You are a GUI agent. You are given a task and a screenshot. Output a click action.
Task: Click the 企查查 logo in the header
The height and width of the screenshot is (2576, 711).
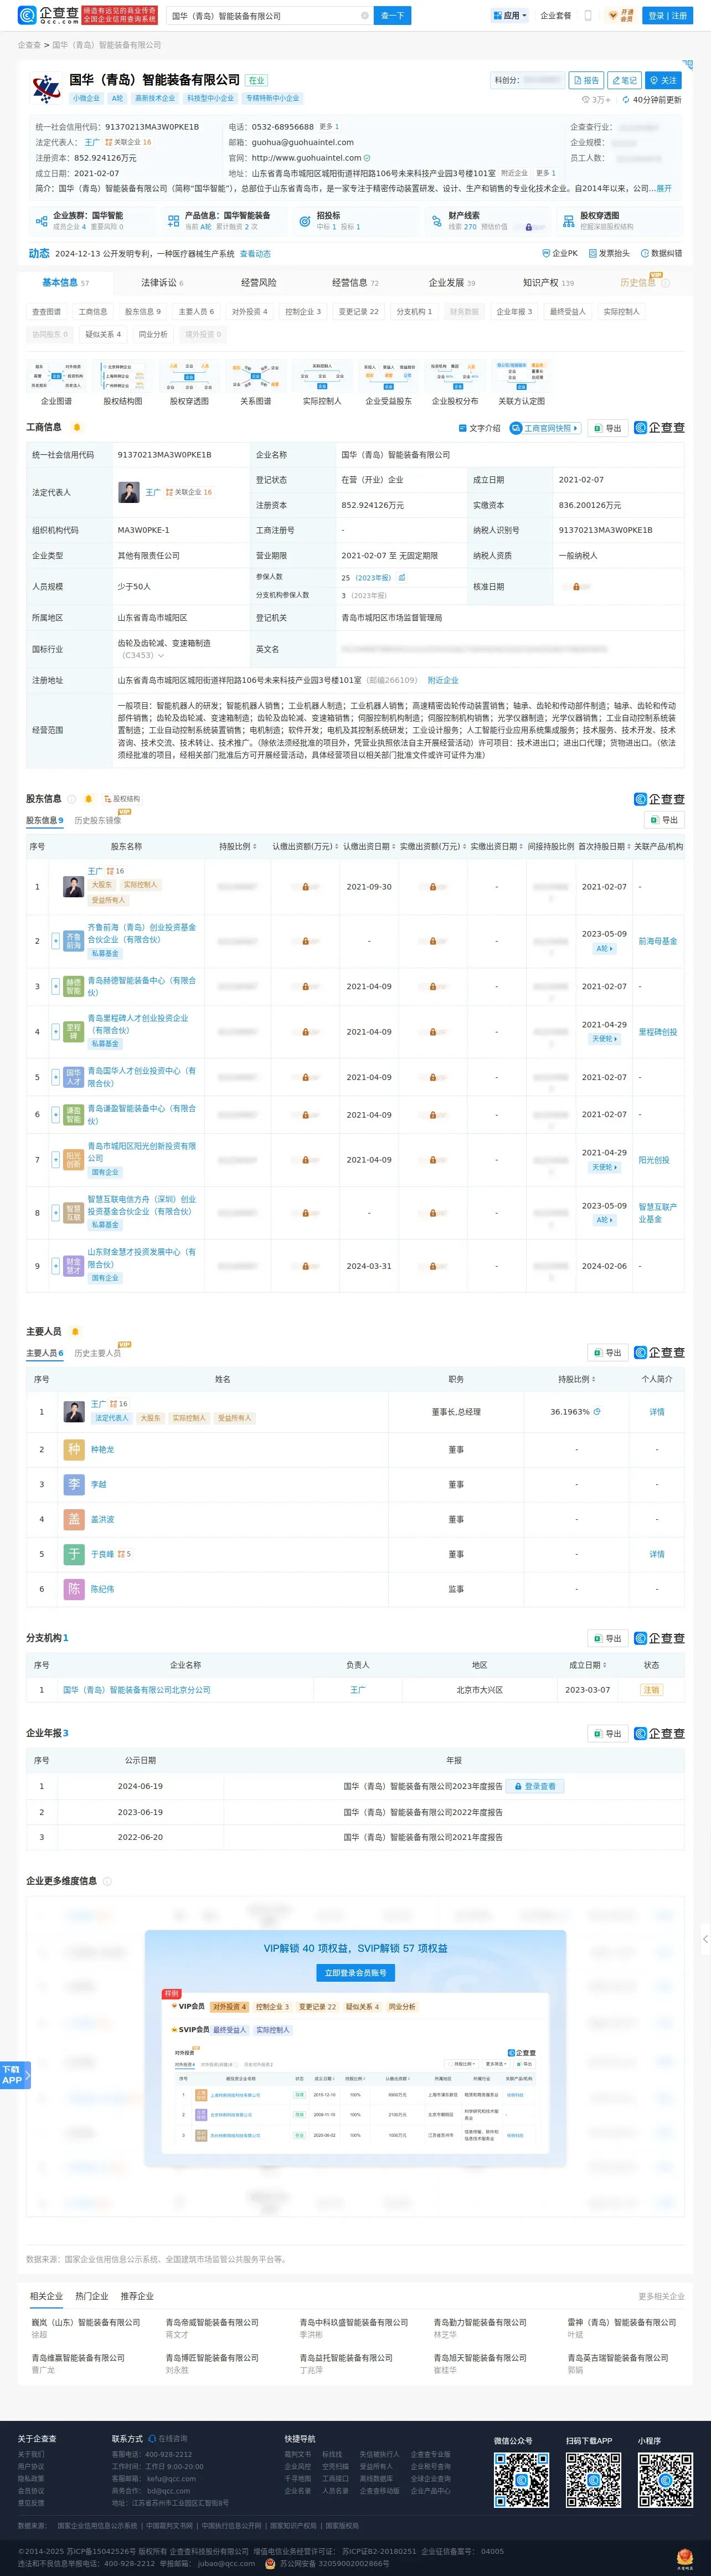pos(47,15)
